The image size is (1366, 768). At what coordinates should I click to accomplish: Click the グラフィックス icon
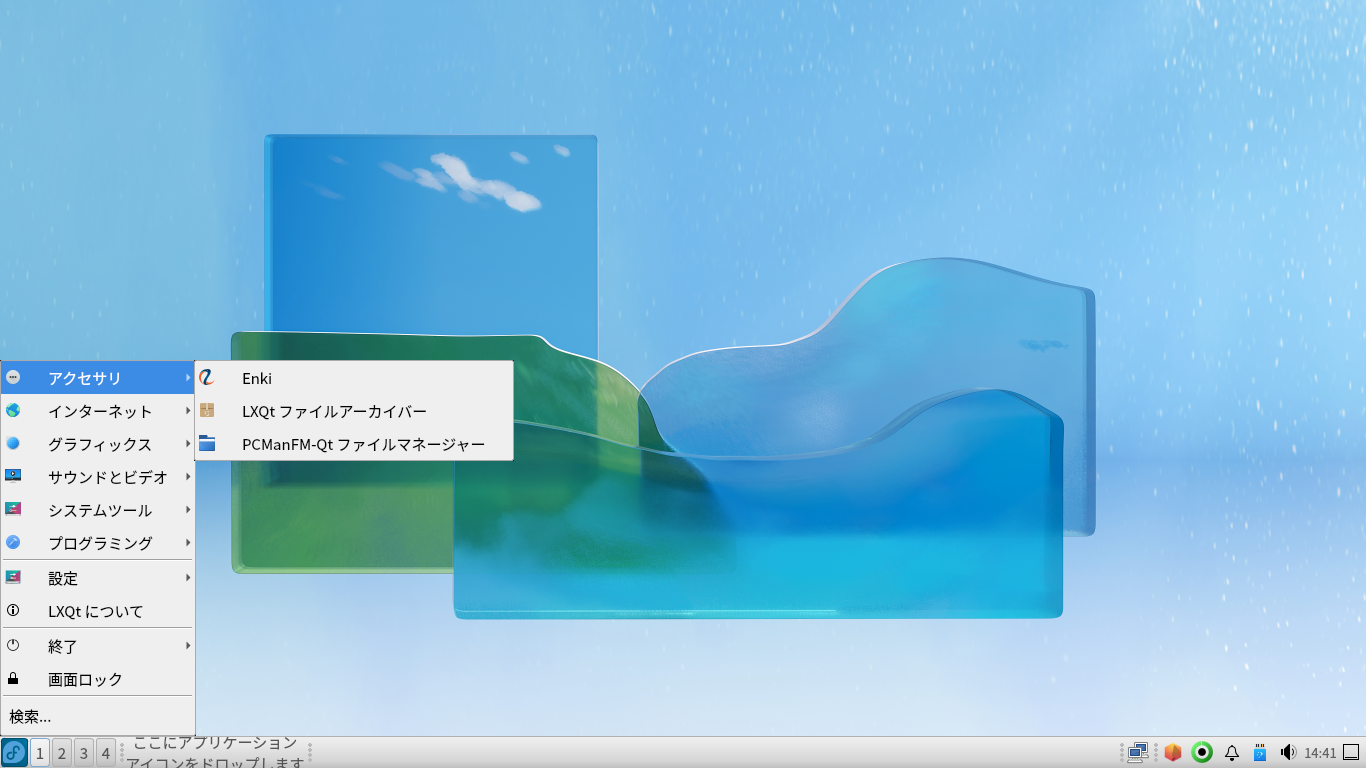tap(13, 443)
